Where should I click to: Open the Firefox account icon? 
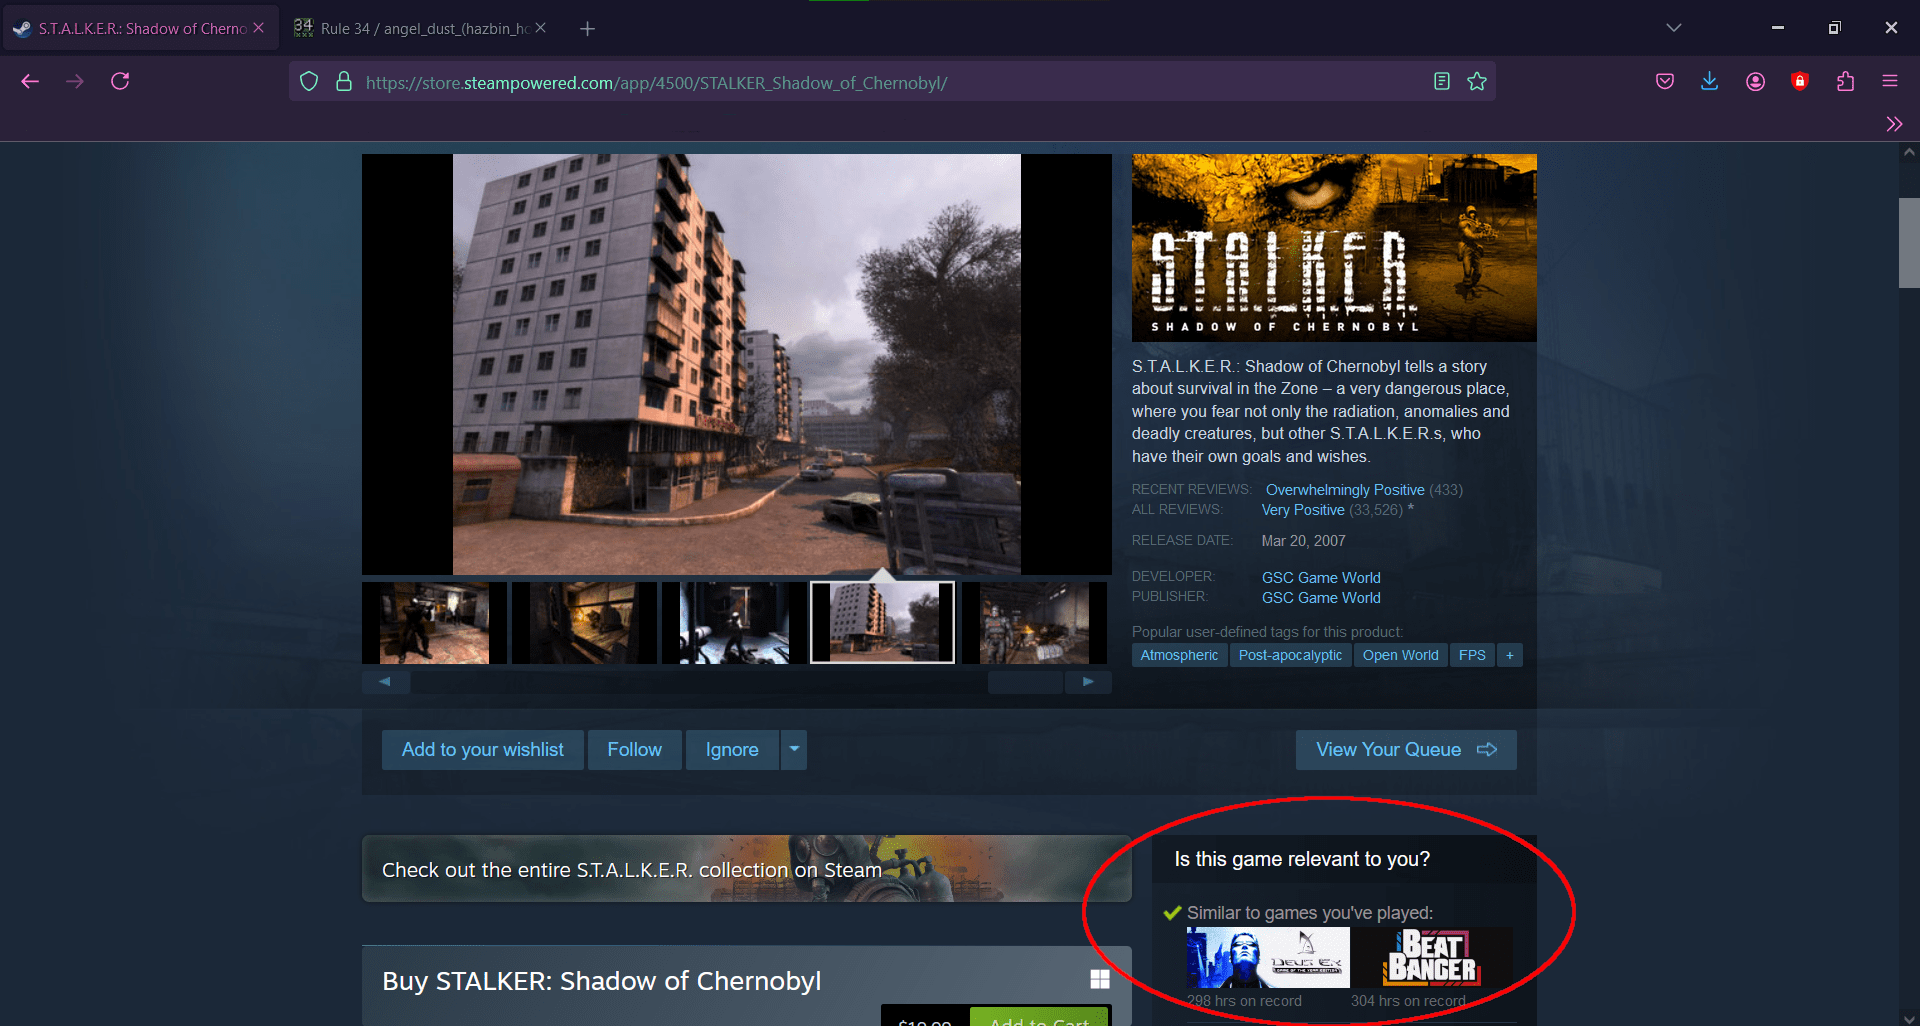[1755, 82]
